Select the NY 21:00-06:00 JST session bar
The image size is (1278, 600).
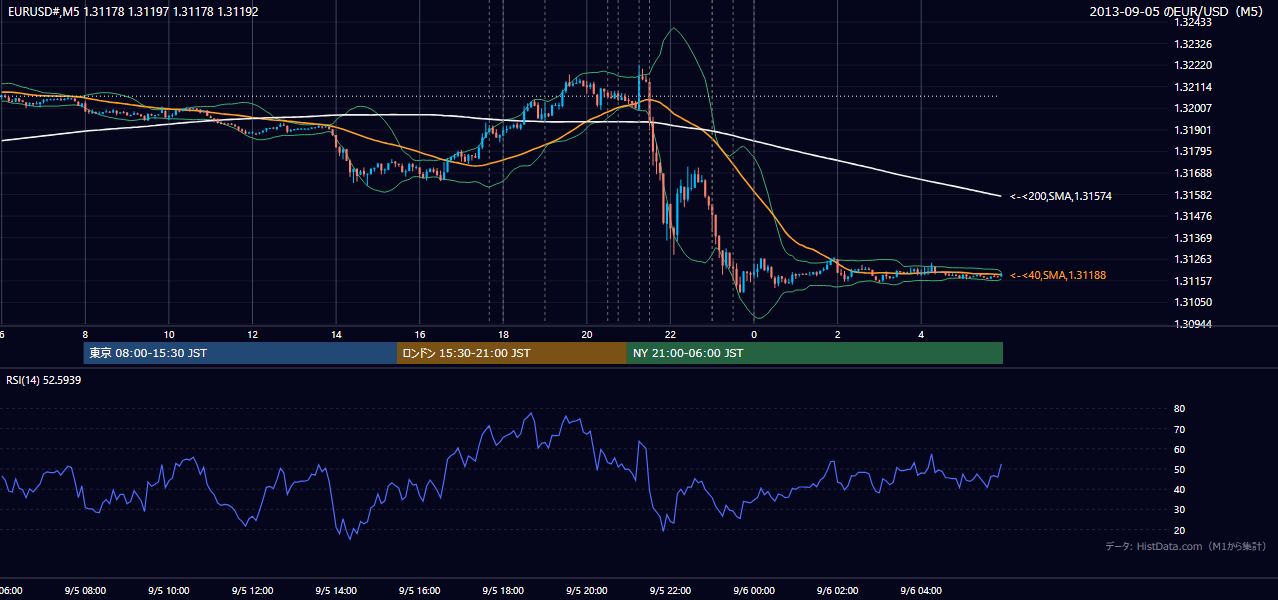point(815,353)
